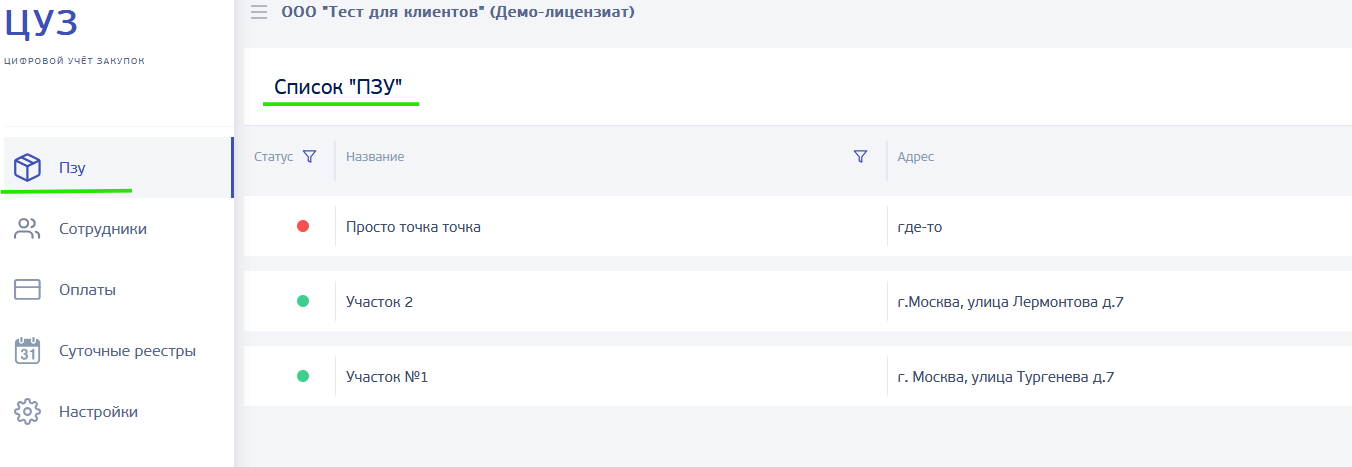1352x467 pixels.
Task: Toggle the hamburger menu icon
Action: coord(259,12)
